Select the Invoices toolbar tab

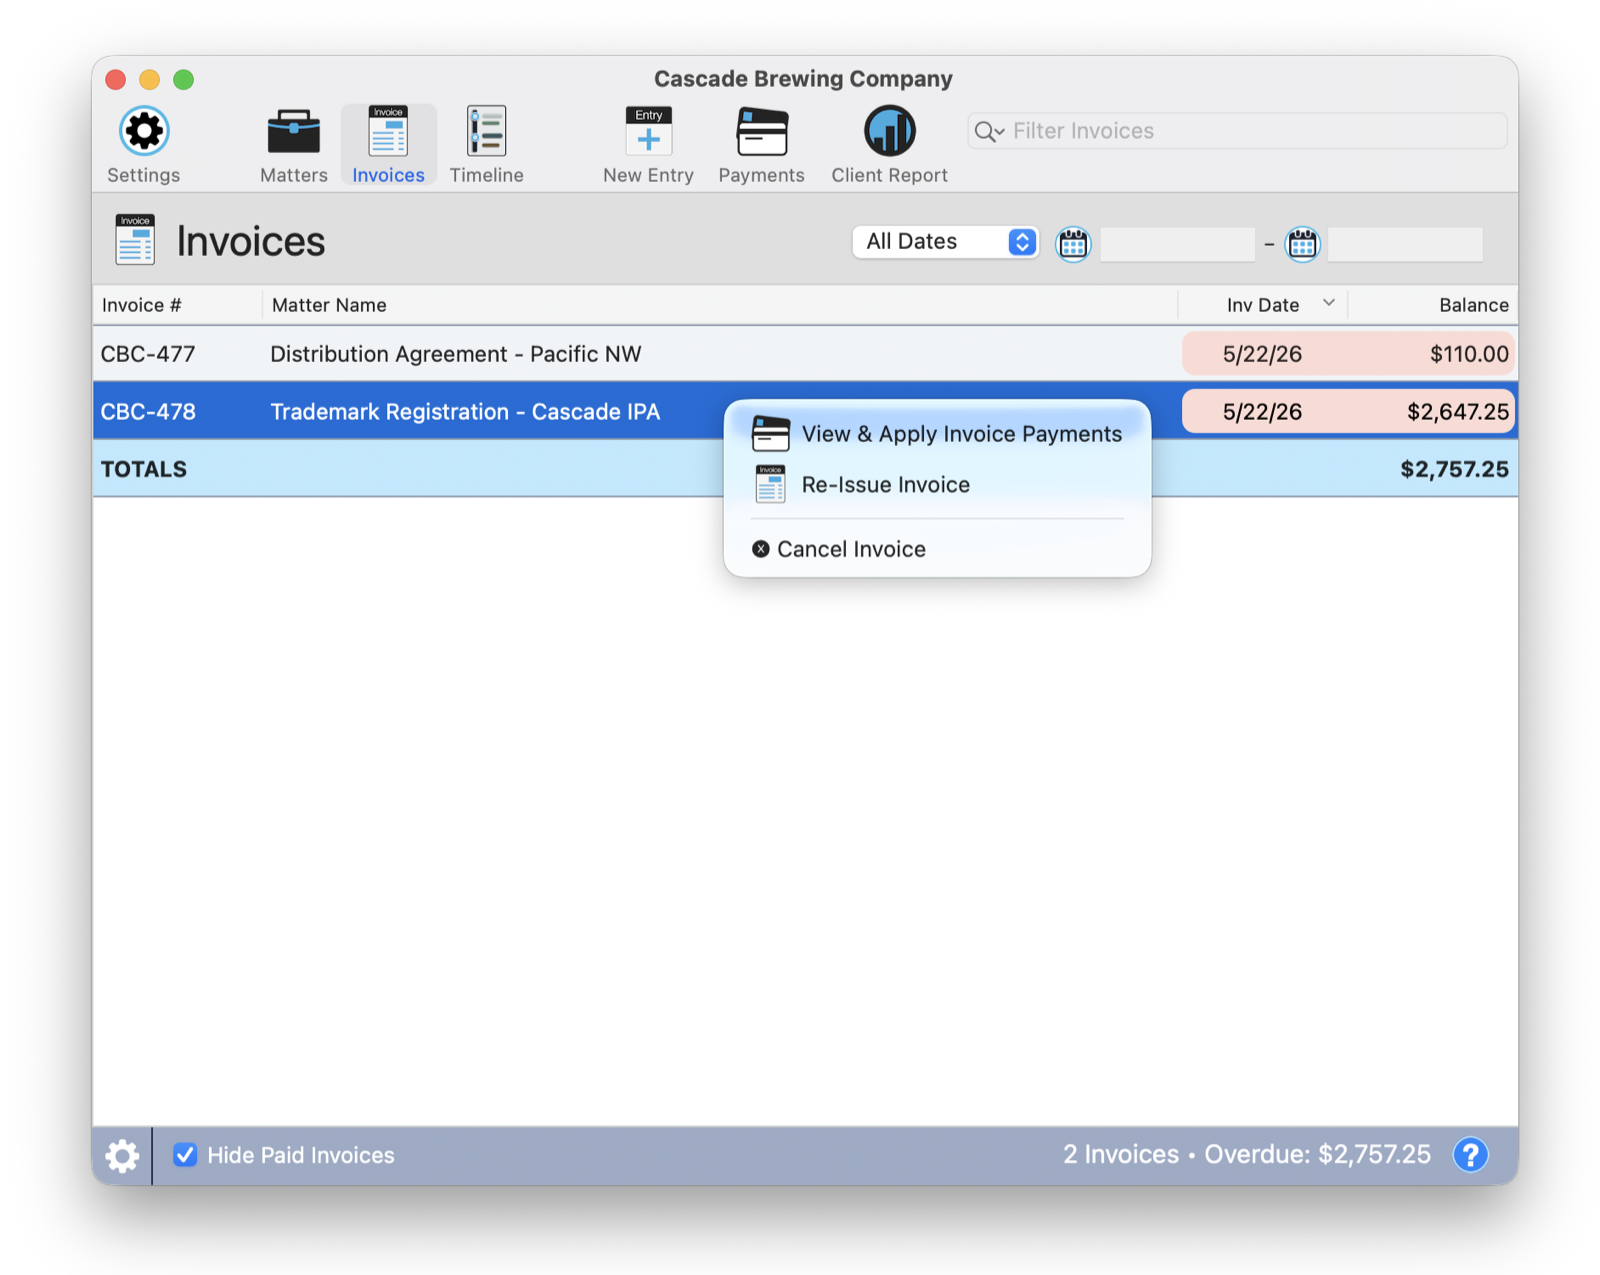(x=388, y=144)
